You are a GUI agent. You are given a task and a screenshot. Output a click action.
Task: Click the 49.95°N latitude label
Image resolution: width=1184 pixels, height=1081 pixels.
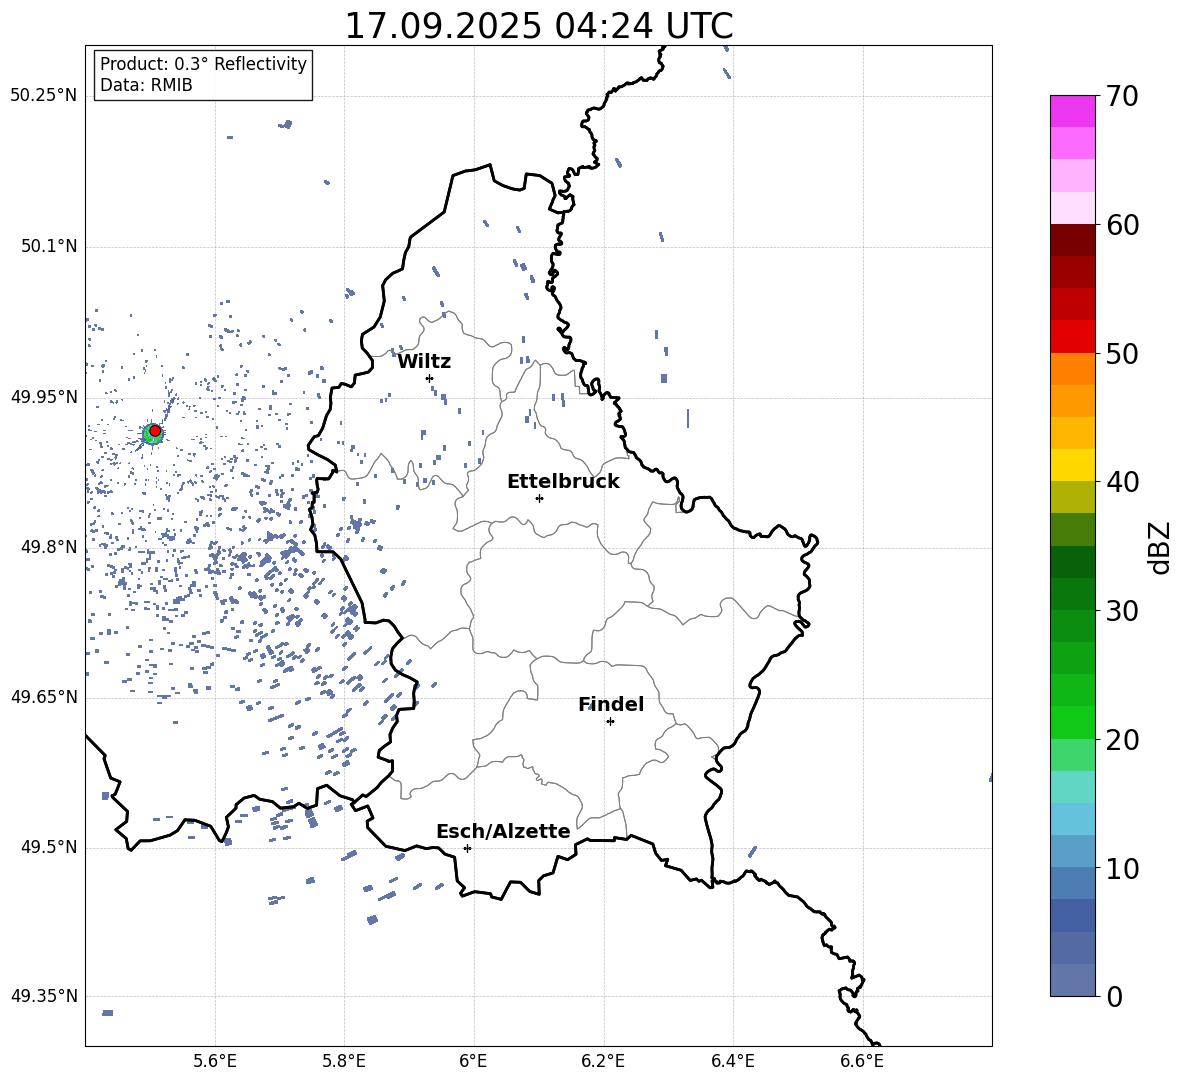pos(44,397)
